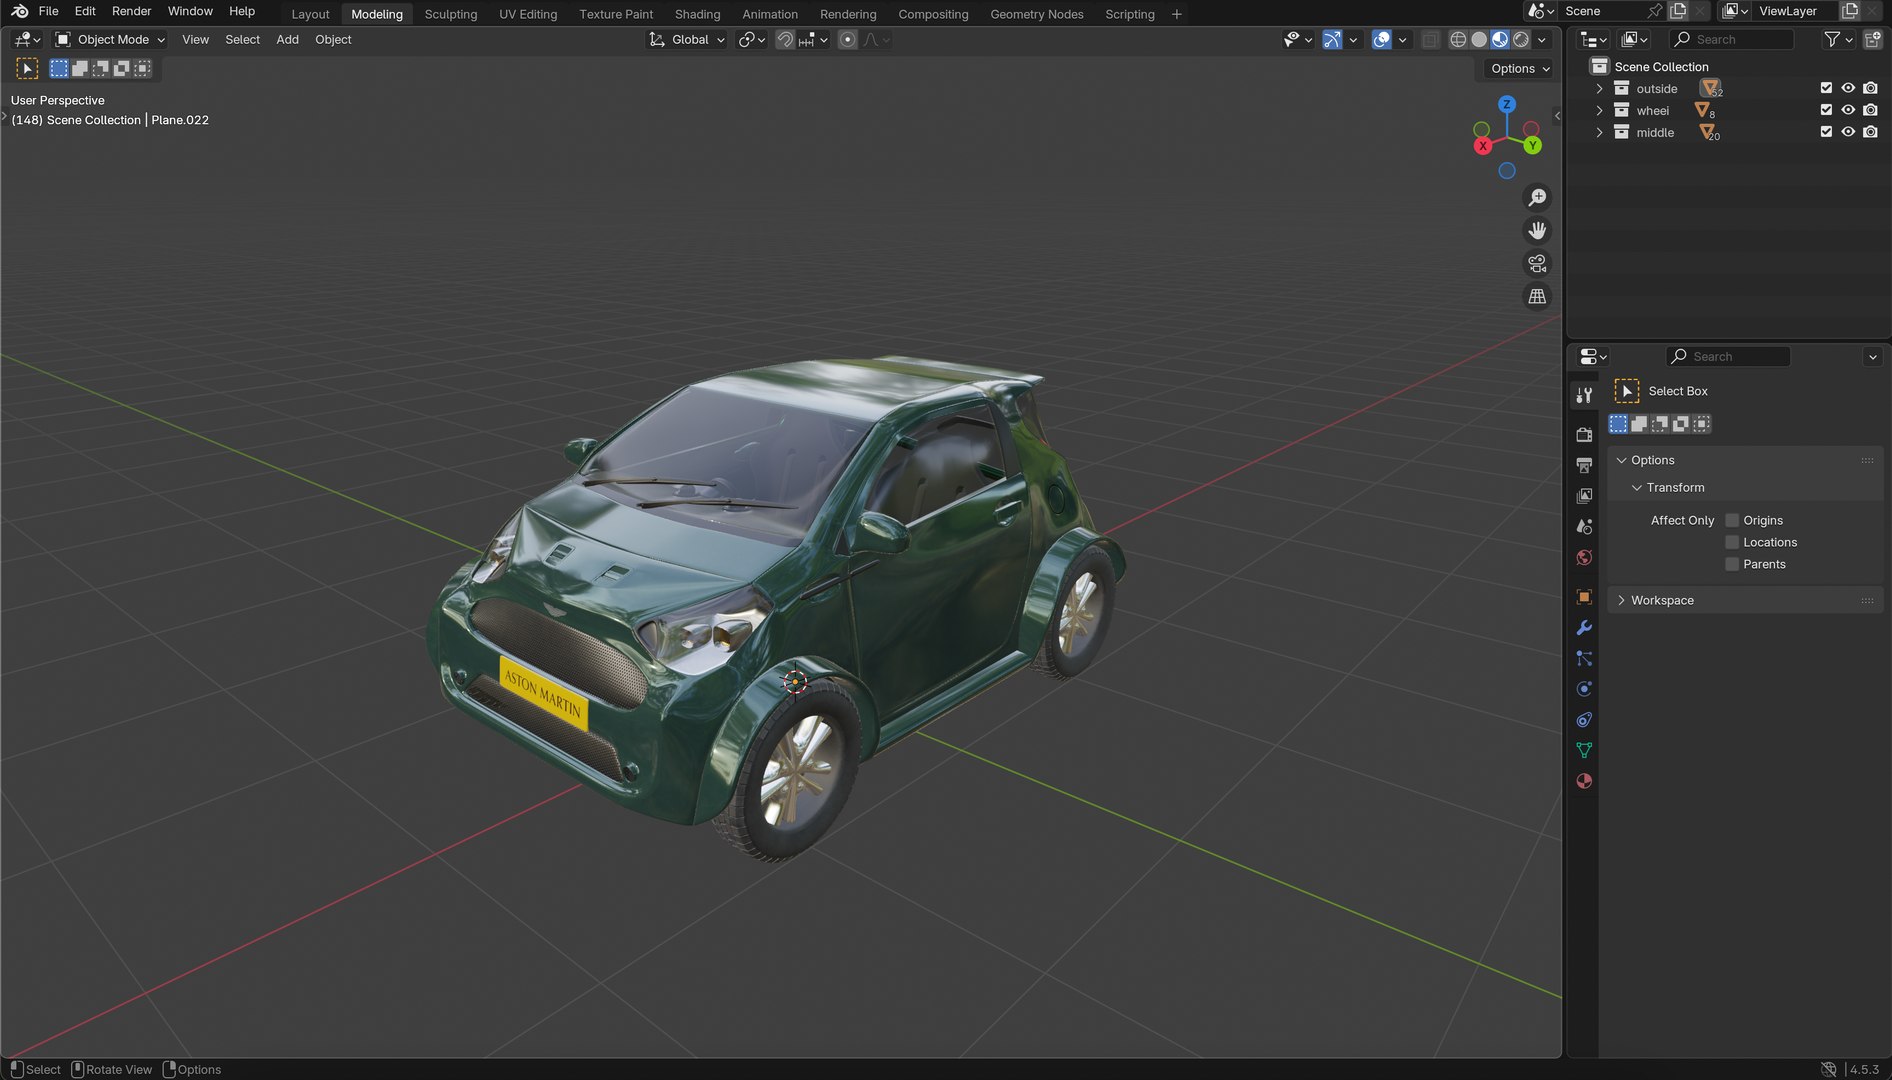This screenshot has height=1080, width=1892.
Task: Select rendered viewport shading
Action: point(1521,40)
